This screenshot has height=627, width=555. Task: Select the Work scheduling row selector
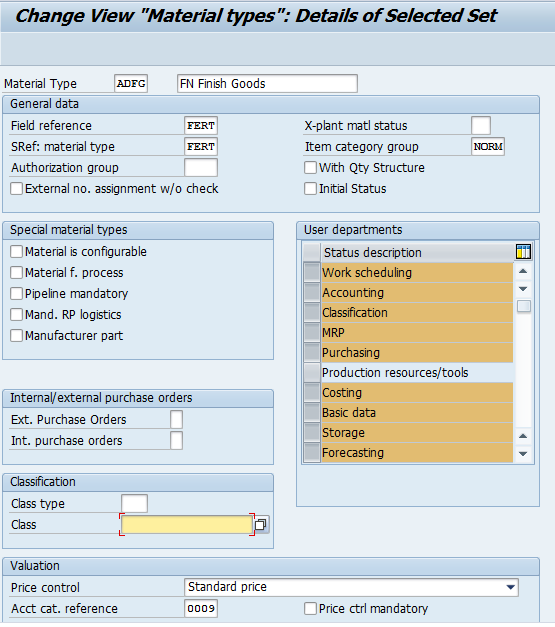pyautogui.click(x=312, y=273)
